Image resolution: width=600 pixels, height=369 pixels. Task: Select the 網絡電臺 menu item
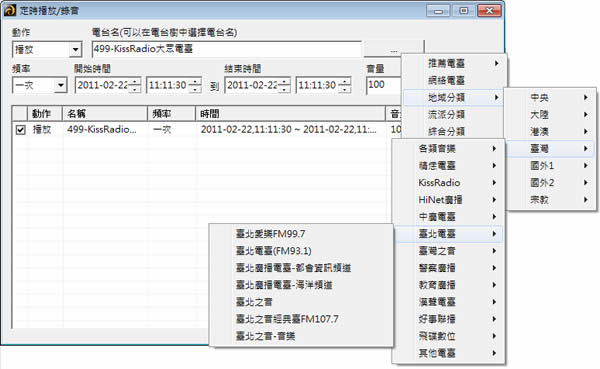(x=455, y=80)
